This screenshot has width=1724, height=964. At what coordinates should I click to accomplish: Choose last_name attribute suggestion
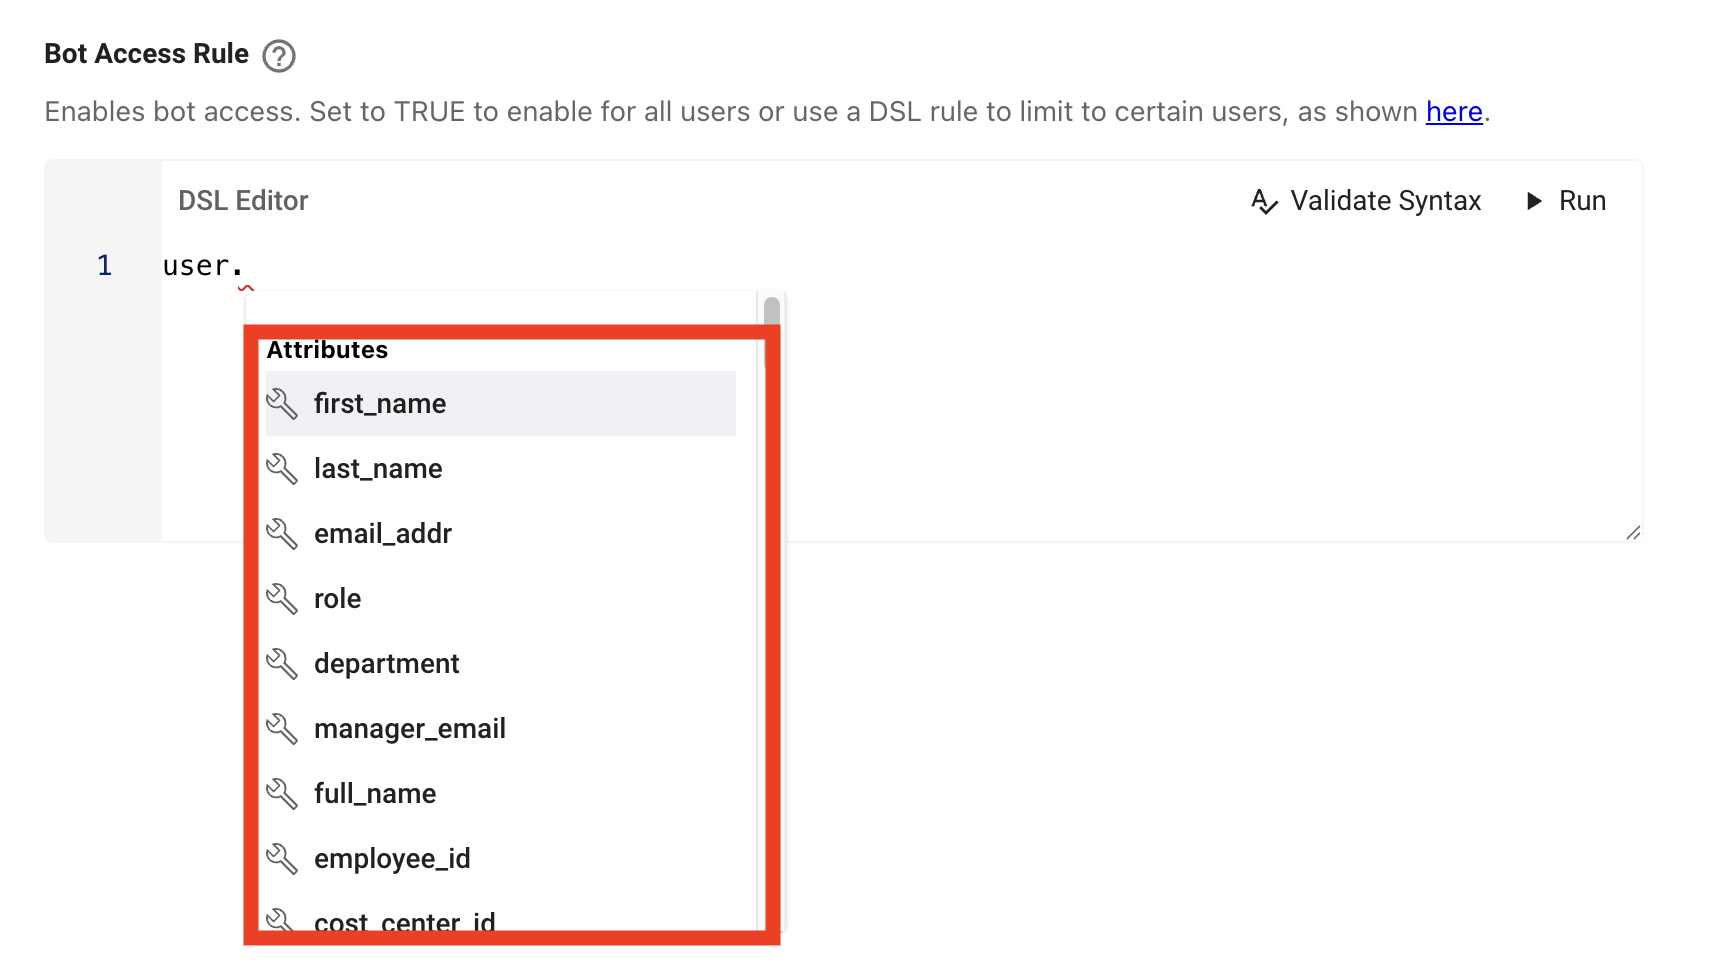pos(378,469)
